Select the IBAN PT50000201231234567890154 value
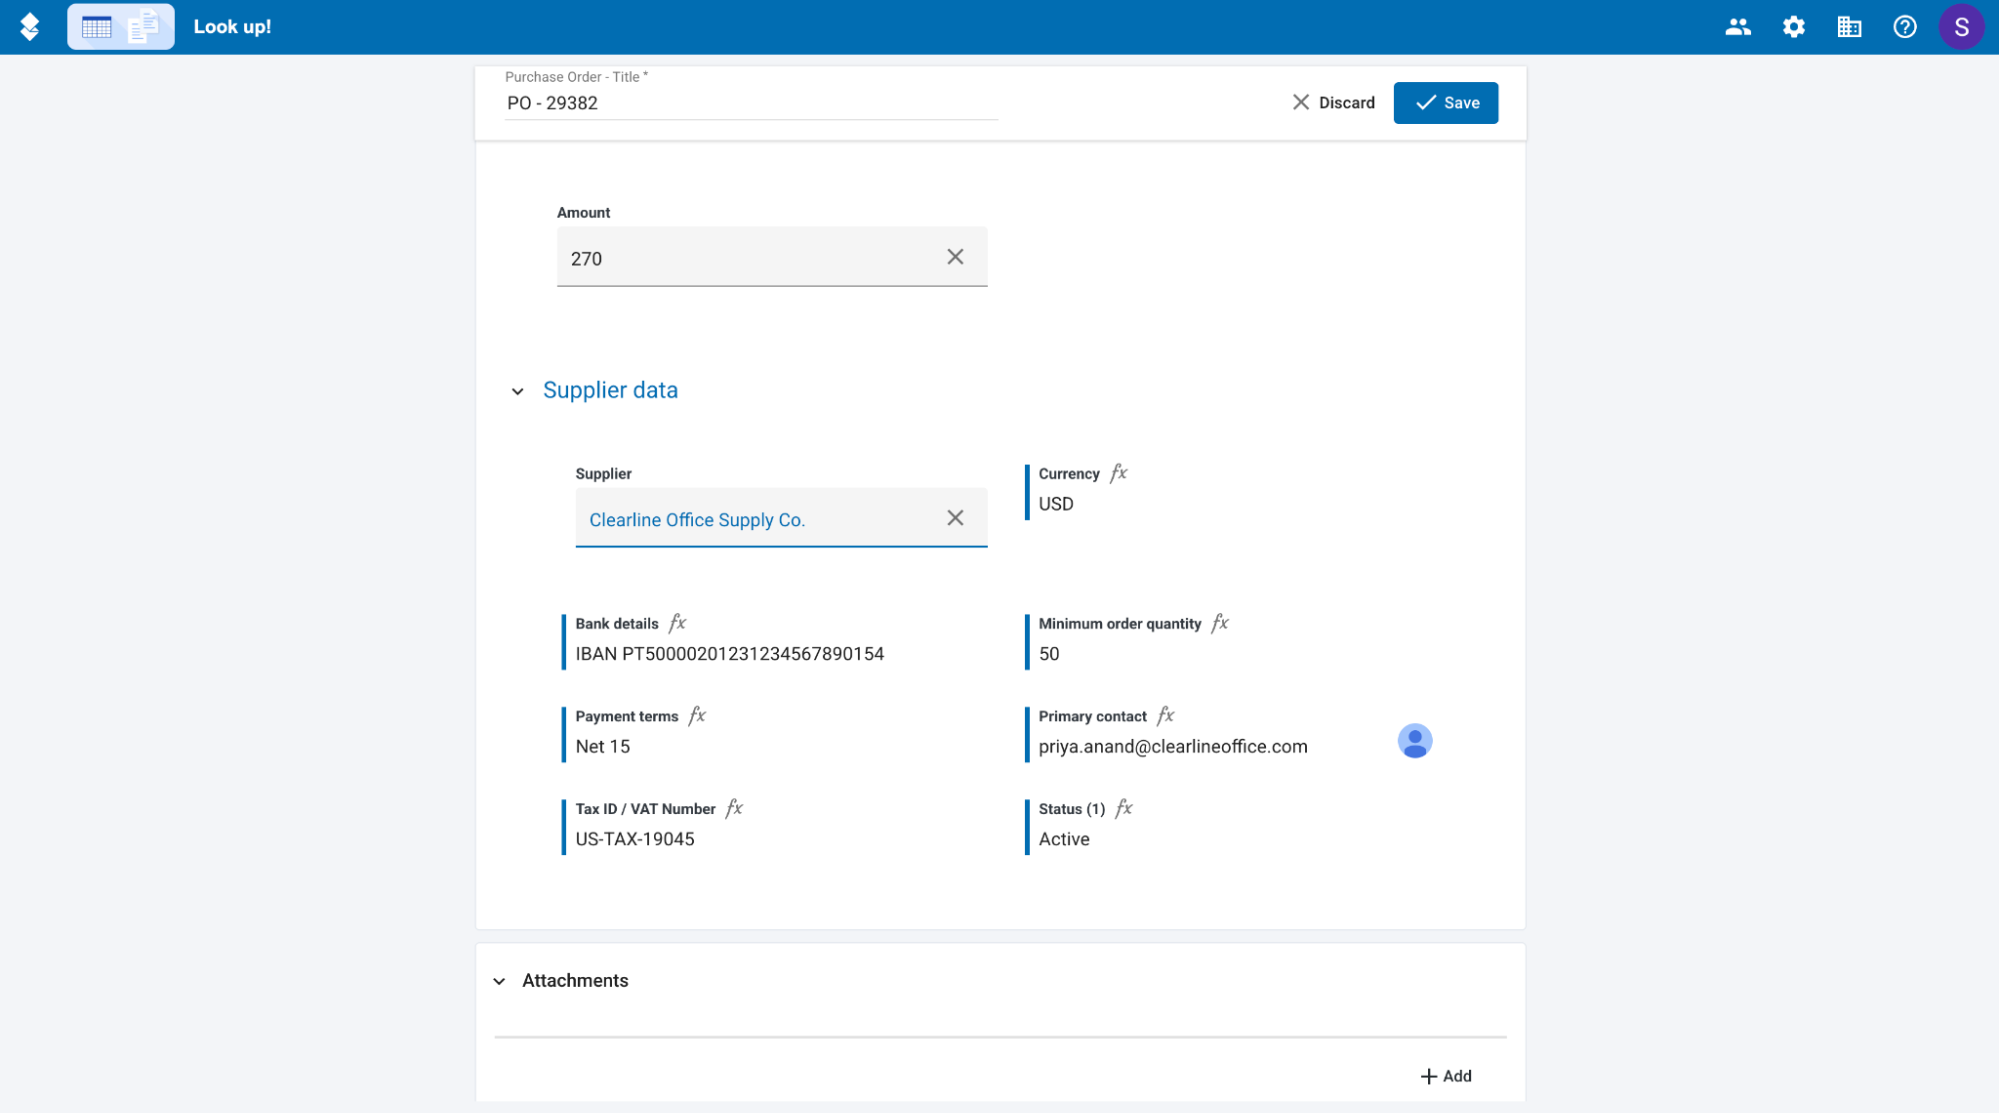 (x=730, y=654)
